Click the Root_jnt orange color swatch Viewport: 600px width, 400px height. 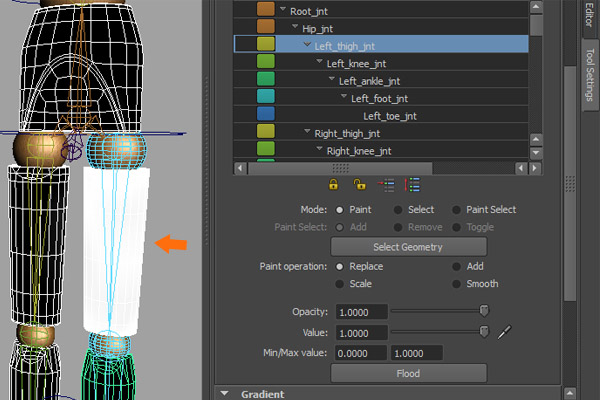(x=265, y=10)
